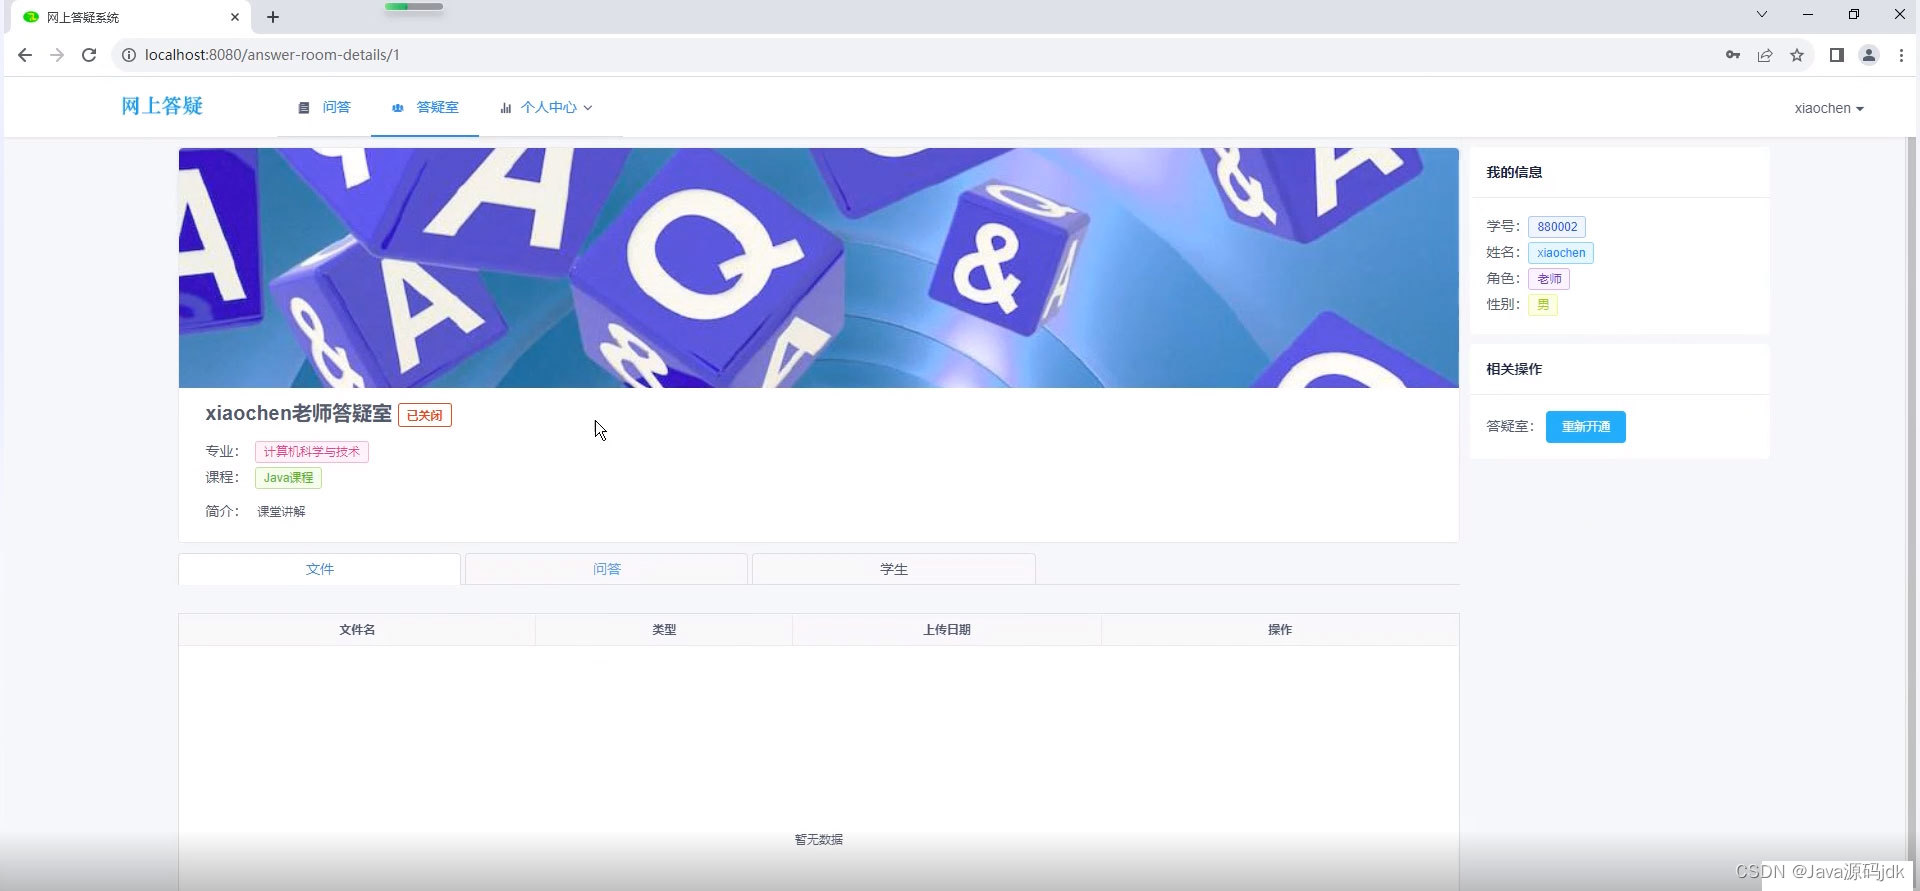Open the browser profile avatar

point(1869,55)
